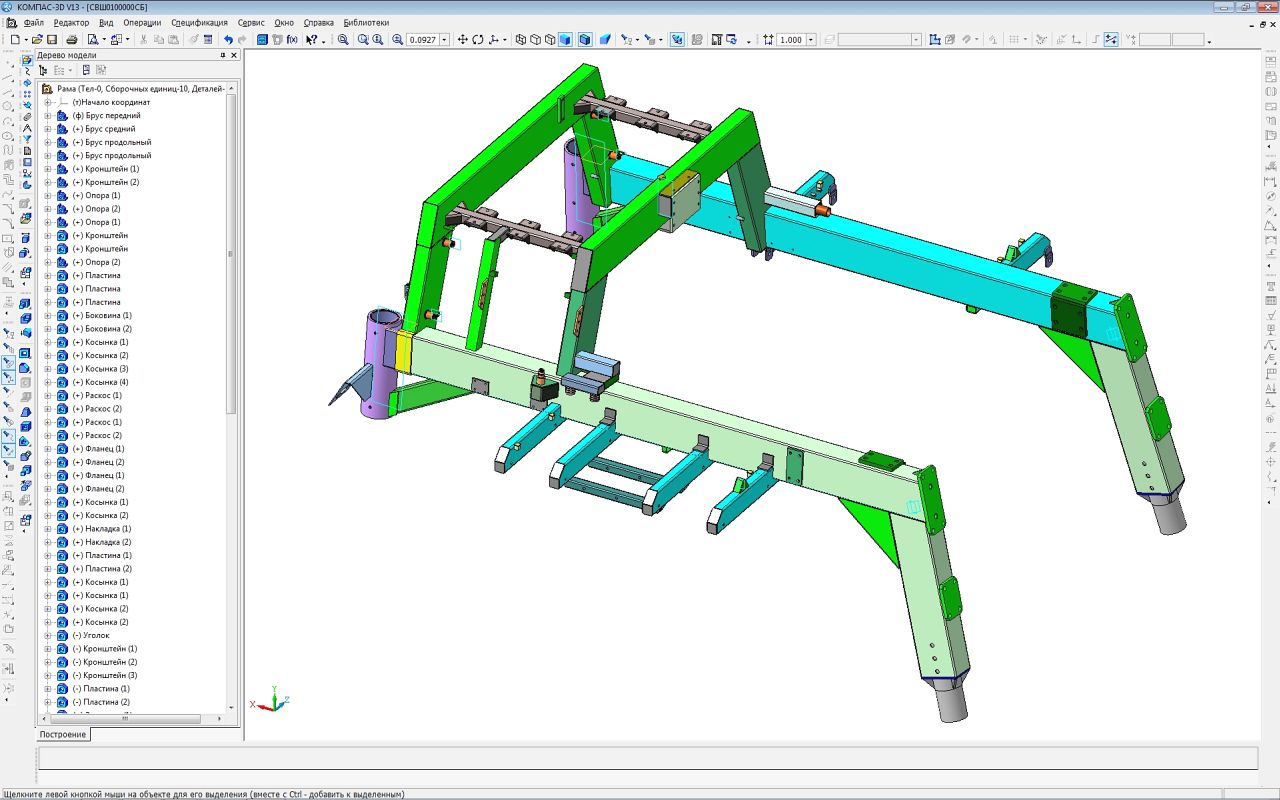Click the Zoom to window magnifier icon
This screenshot has height=800, width=1280.
point(343,40)
